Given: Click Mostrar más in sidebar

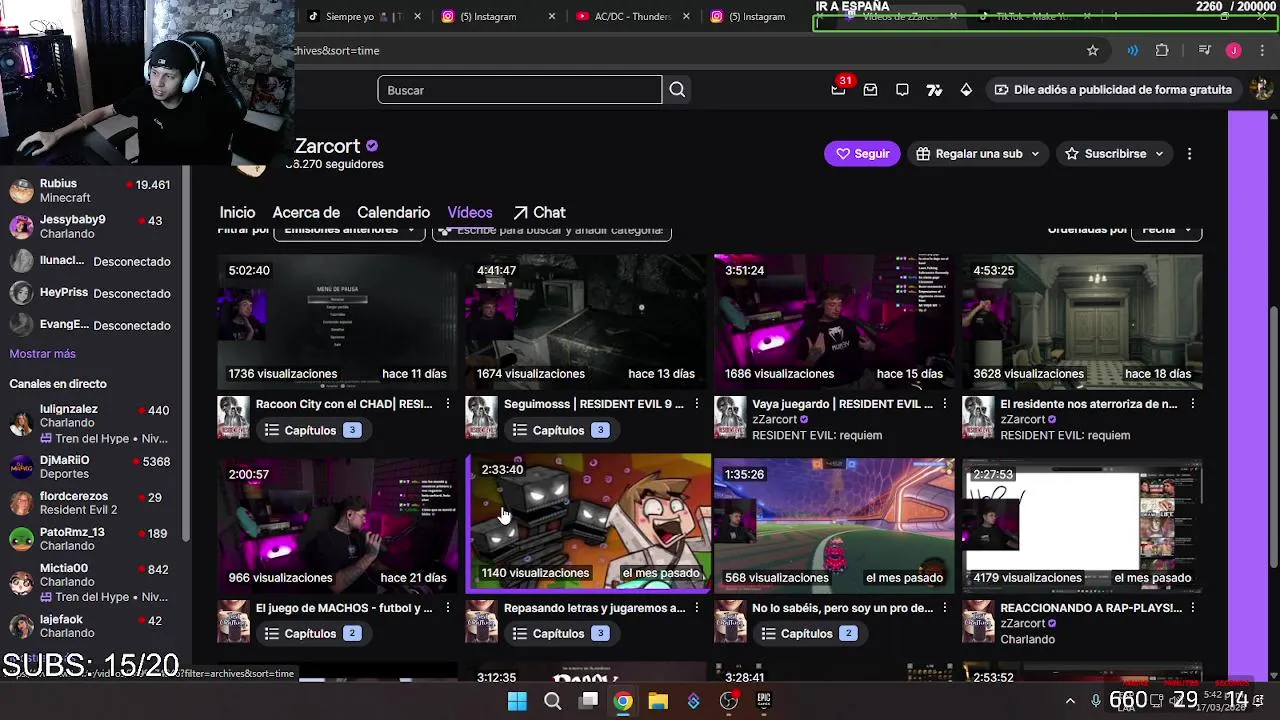Looking at the screenshot, I should 43,354.
